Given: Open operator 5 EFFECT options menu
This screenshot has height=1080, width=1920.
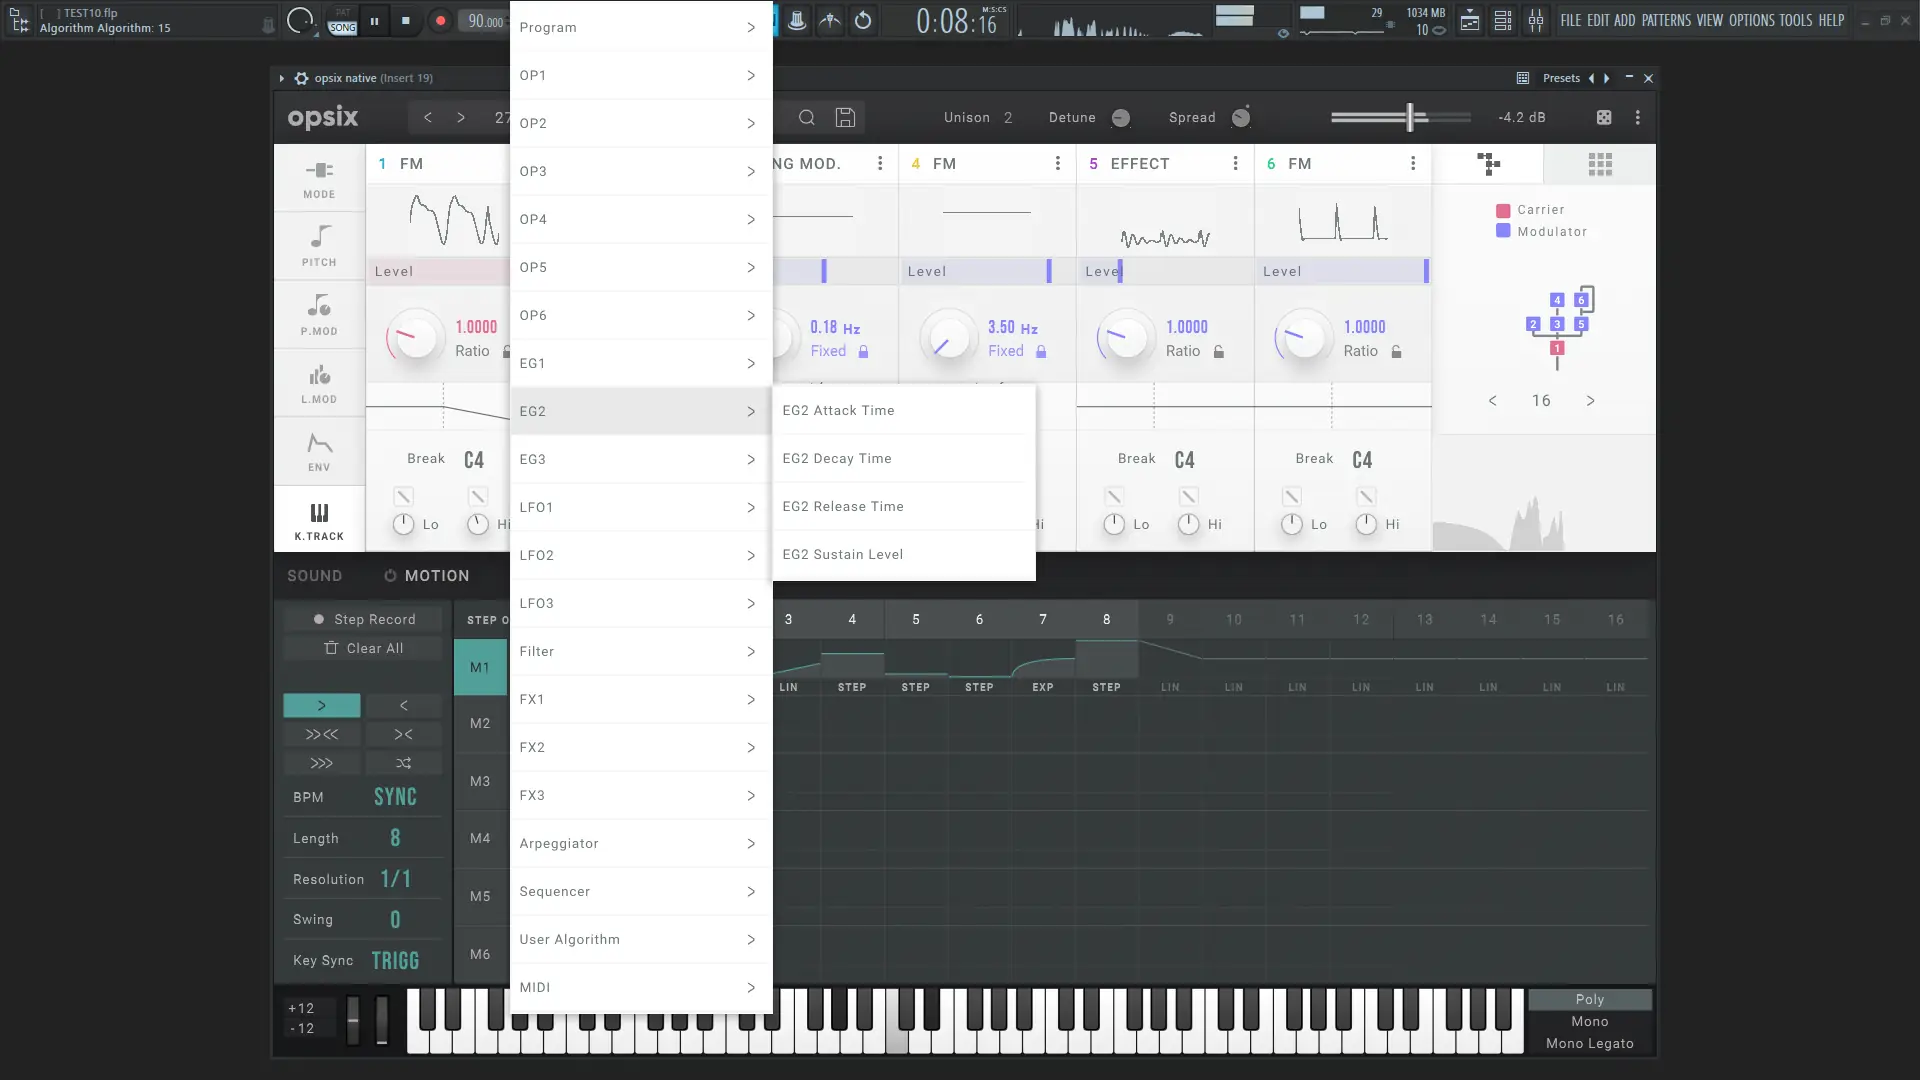Looking at the screenshot, I should (x=1235, y=164).
